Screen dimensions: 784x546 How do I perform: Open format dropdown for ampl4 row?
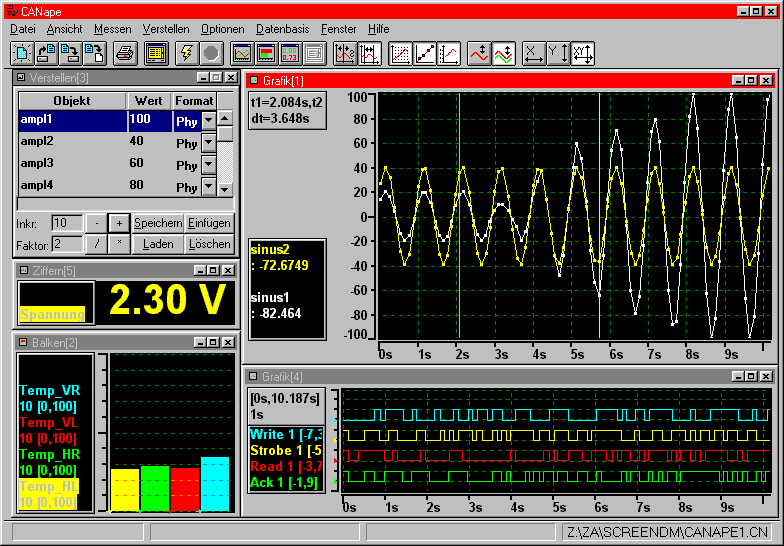208,186
